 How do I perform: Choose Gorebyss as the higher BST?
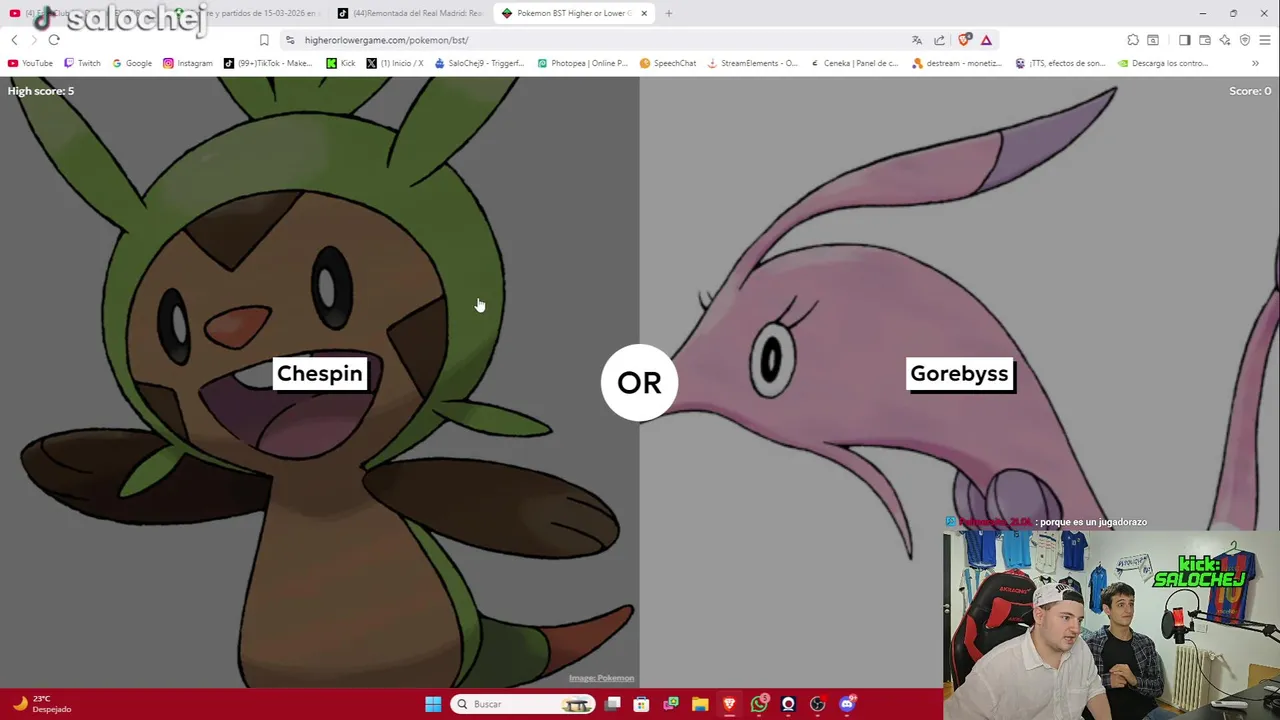tap(959, 374)
